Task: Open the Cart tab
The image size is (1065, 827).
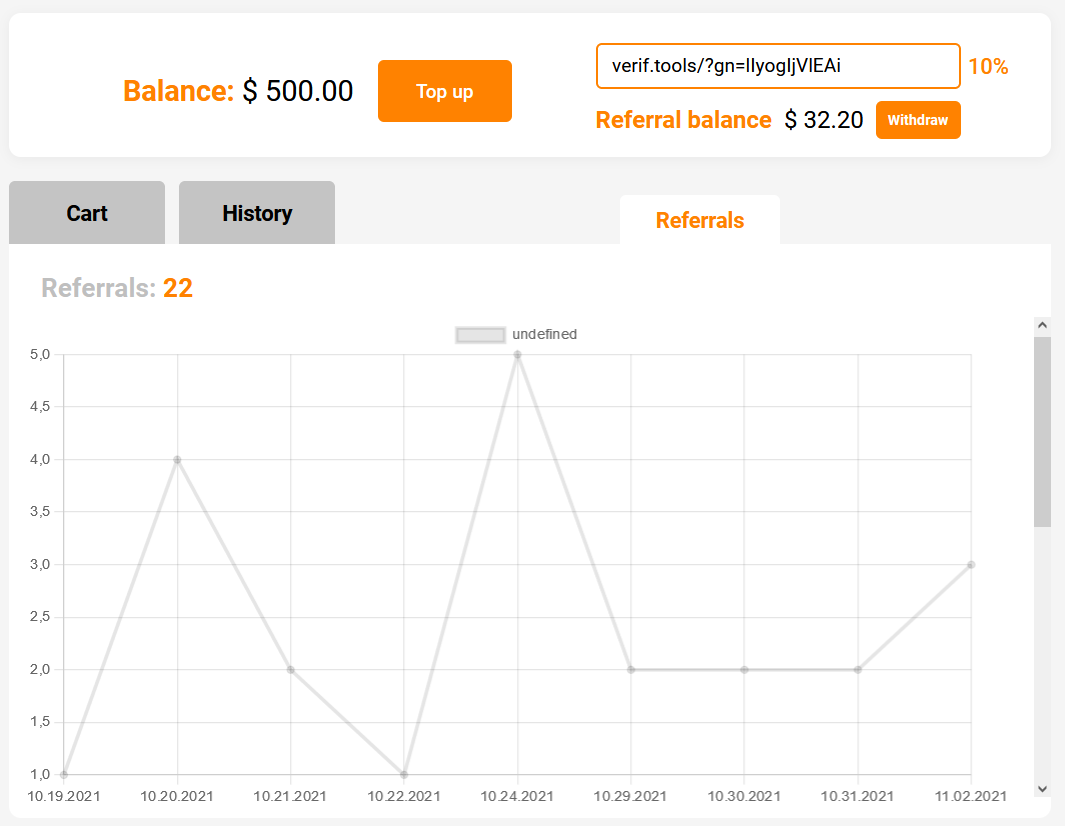Action: click(x=87, y=213)
